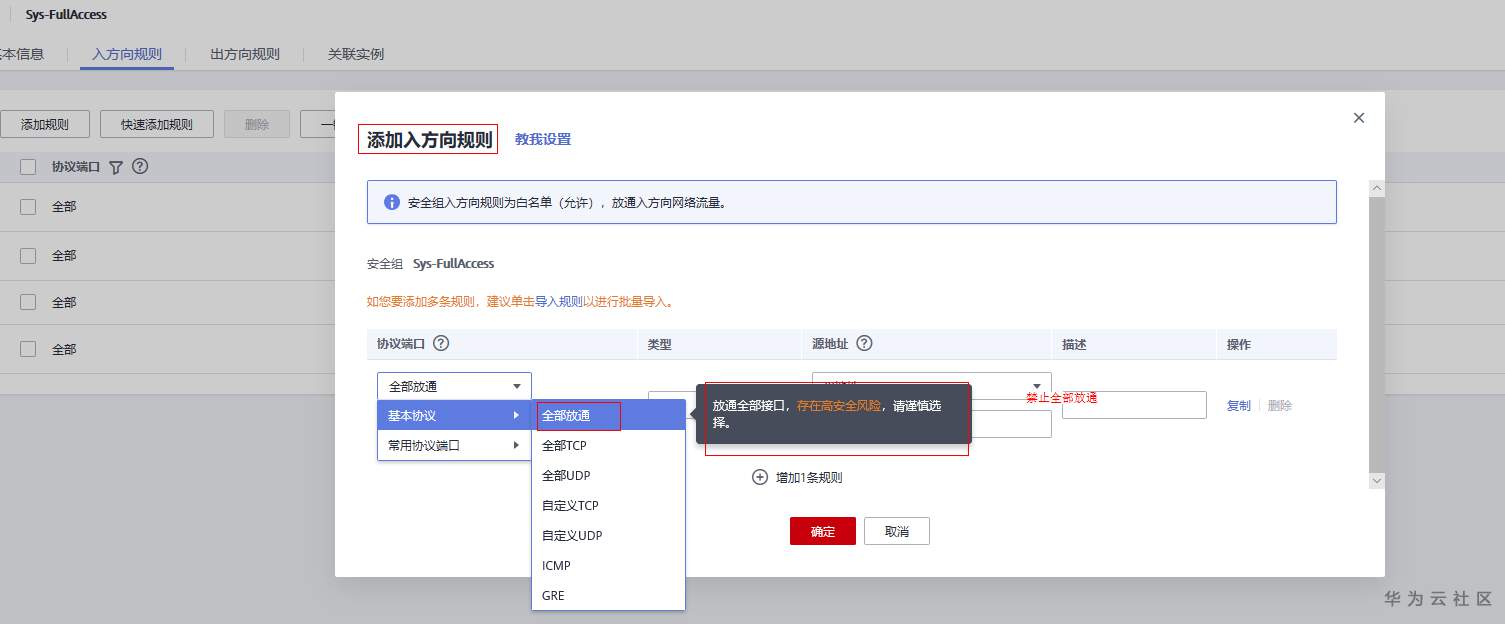
Task: Check the first 全部 rule row checkbox
Action: (28, 206)
